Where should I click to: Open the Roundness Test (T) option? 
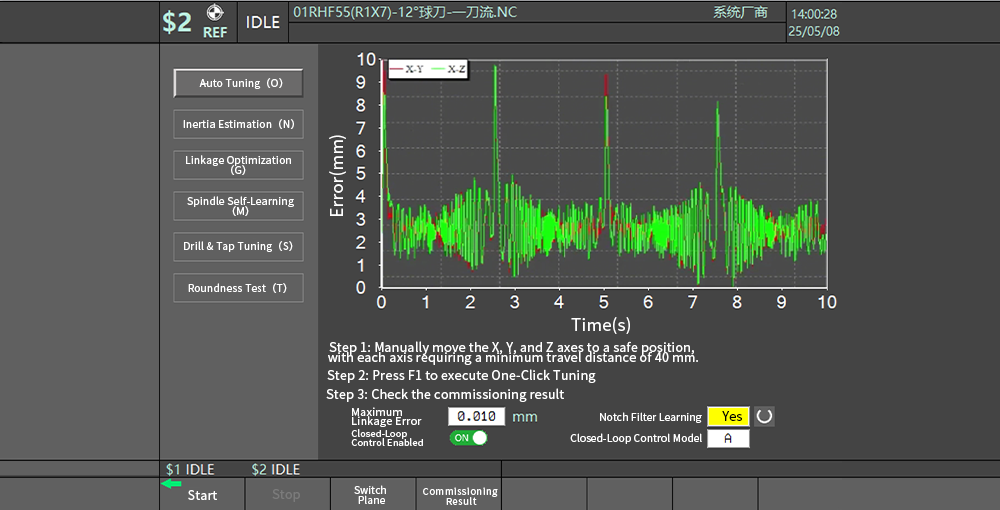click(238, 288)
